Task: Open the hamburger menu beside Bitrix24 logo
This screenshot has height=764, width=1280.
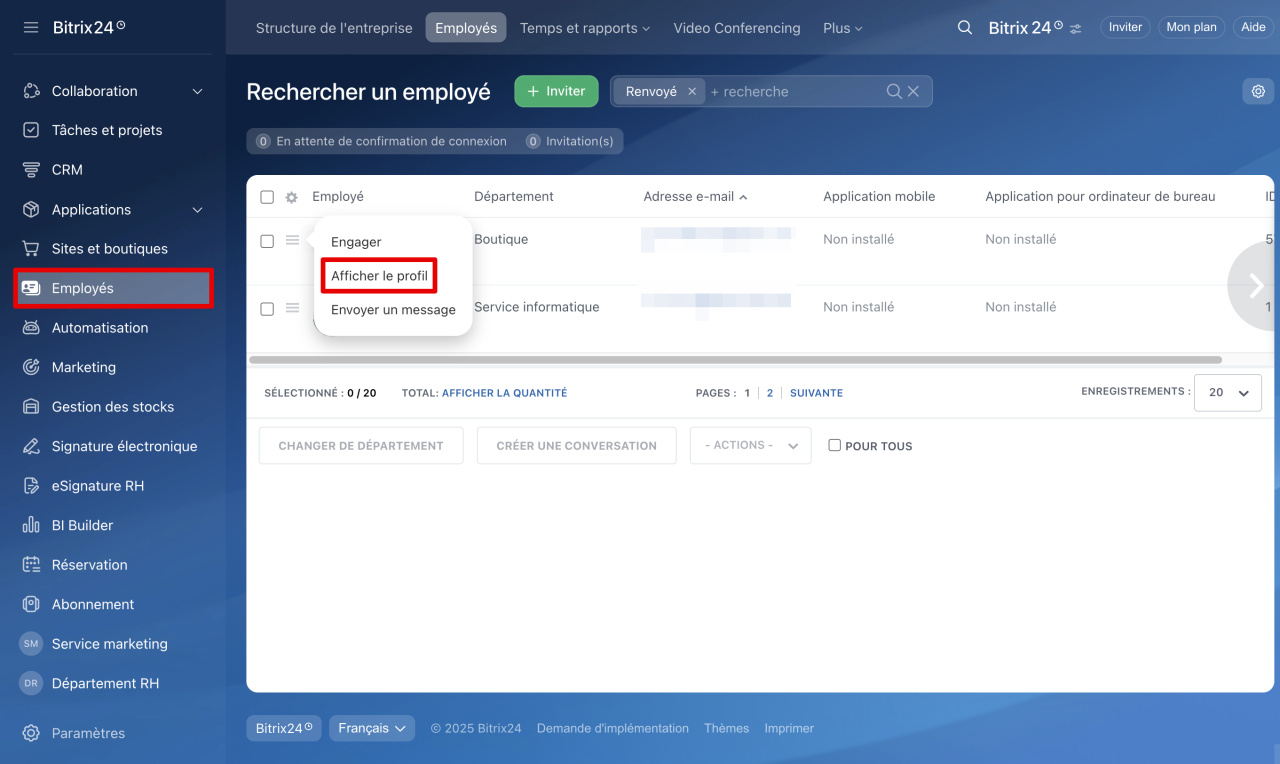Action: point(31,27)
